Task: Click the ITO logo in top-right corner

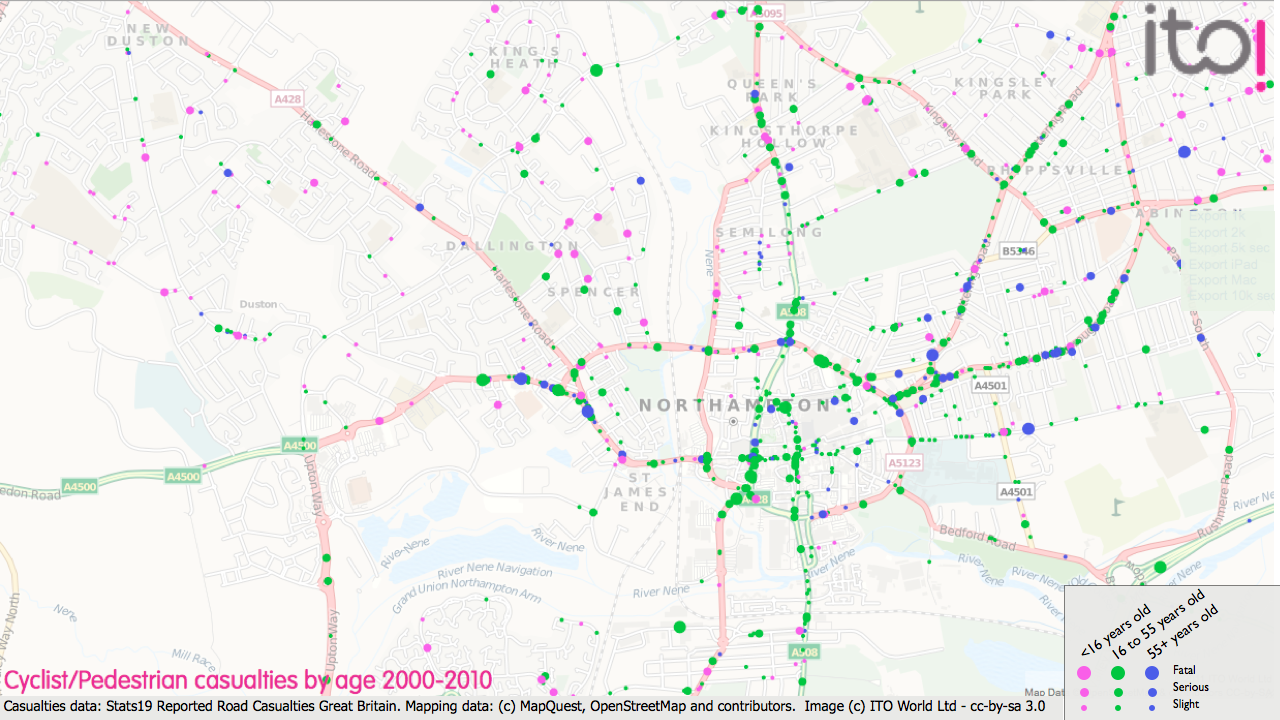Action: [1210, 40]
